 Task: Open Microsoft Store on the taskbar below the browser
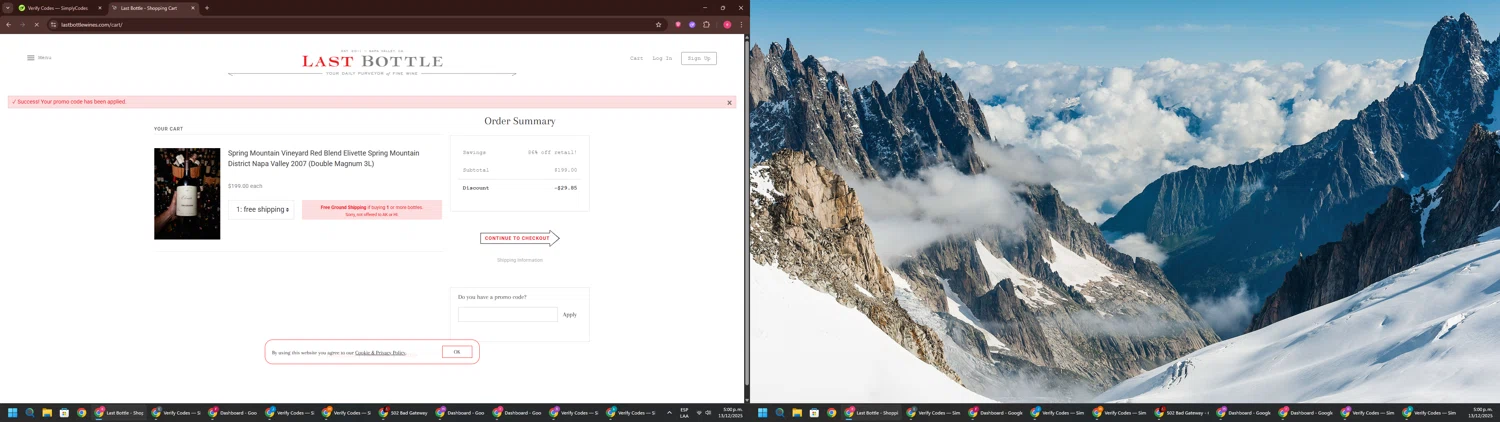coord(64,412)
